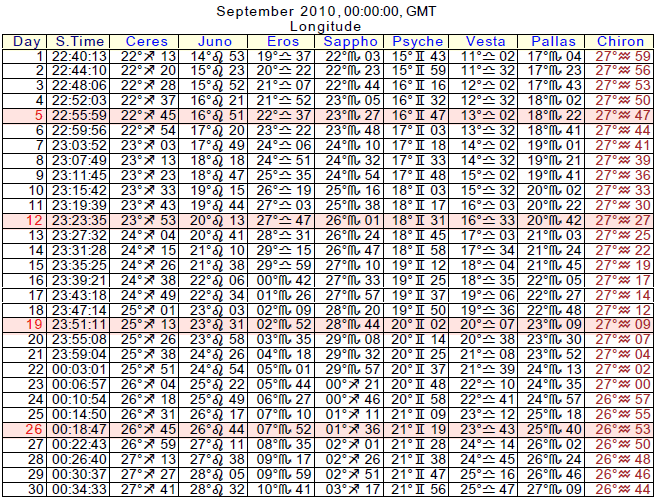Click the Day column header
The image size is (656, 499).
click(26, 41)
